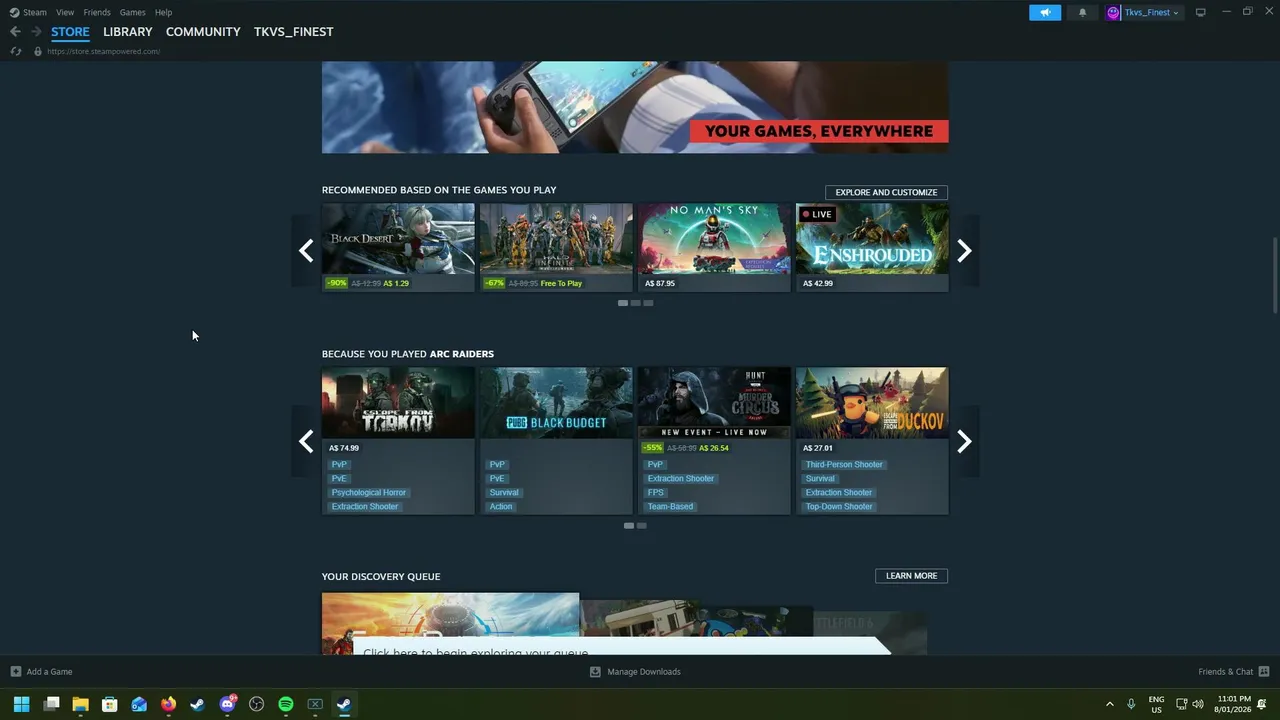
Task: Click the Psychological Horror tag
Action: [x=369, y=492]
